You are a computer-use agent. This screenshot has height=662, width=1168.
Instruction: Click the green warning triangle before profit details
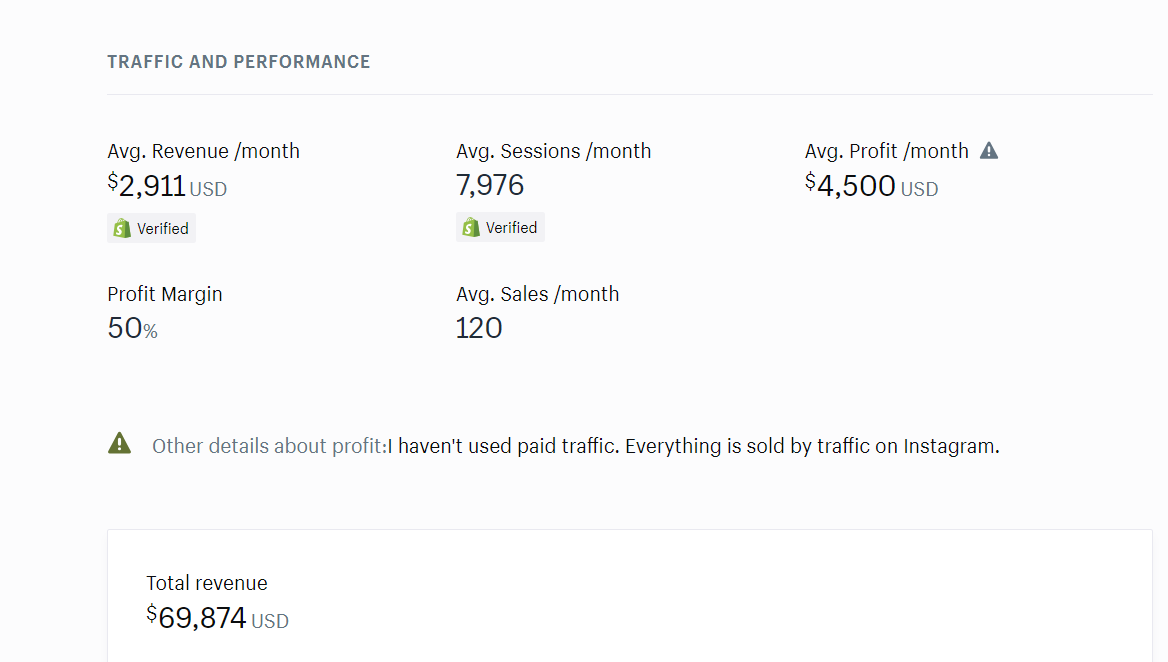pos(119,443)
